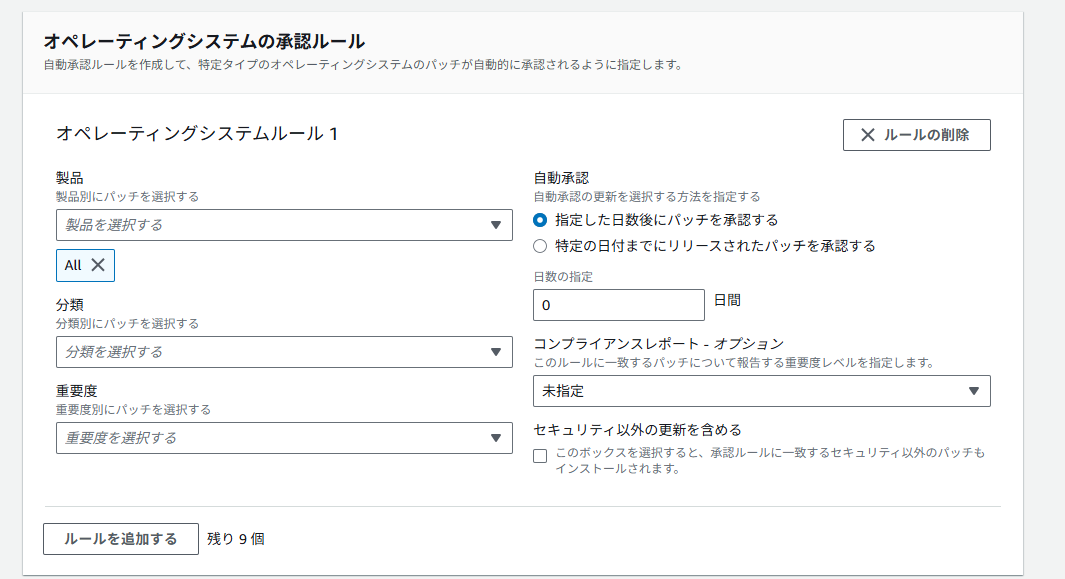Click the ルールの削除 button
This screenshot has height=579, width=1065.
[x=916, y=135]
